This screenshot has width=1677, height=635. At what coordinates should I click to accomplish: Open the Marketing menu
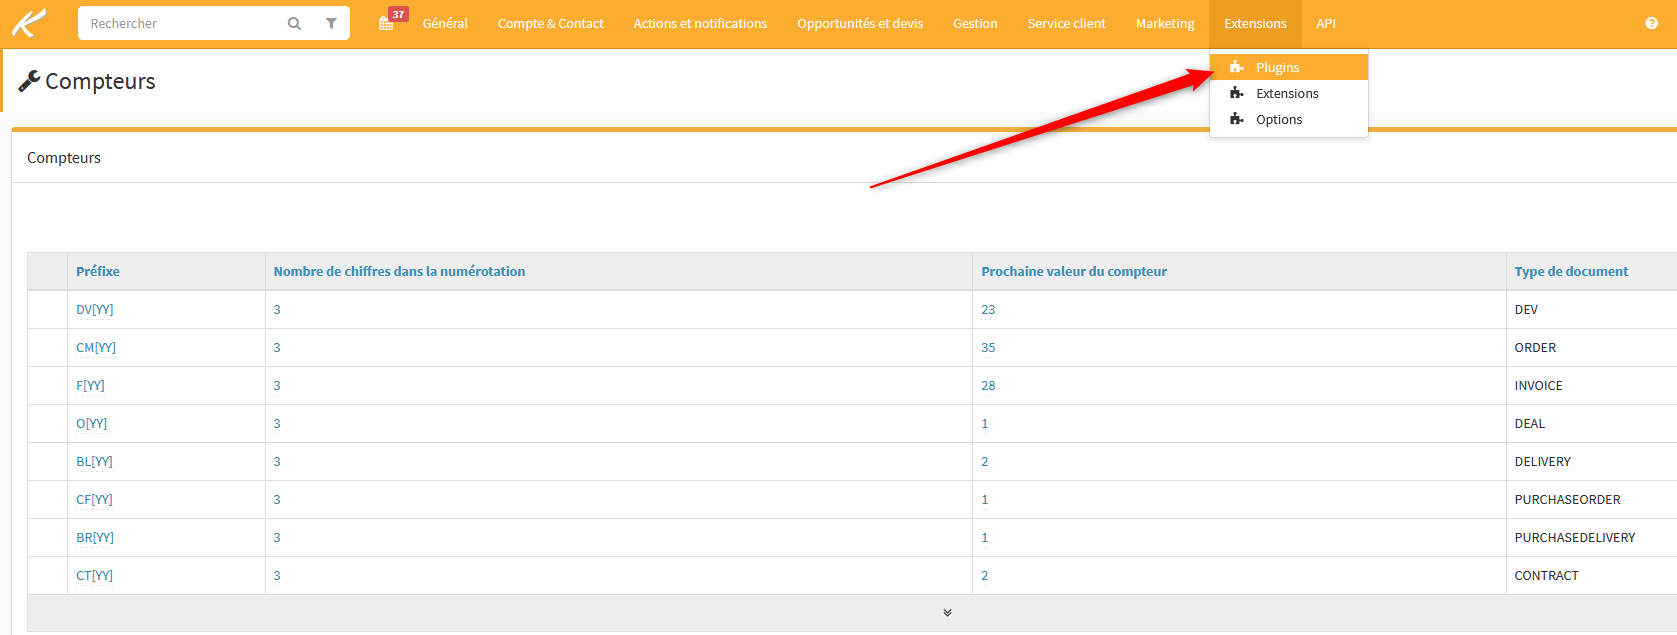[1165, 23]
